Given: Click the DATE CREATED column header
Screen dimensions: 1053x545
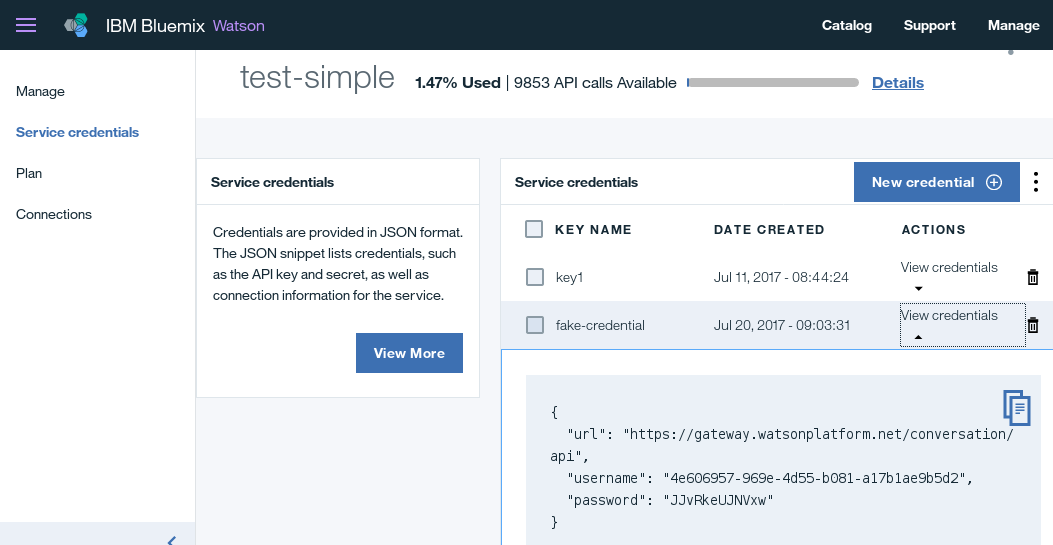Looking at the screenshot, I should point(769,230).
